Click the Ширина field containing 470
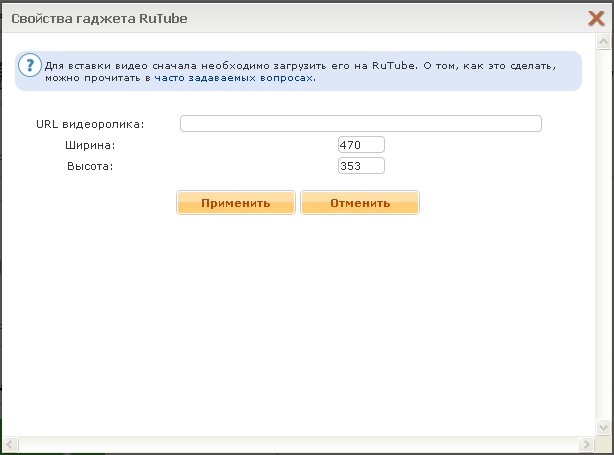Screen dimensions: 614x455 (361, 145)
